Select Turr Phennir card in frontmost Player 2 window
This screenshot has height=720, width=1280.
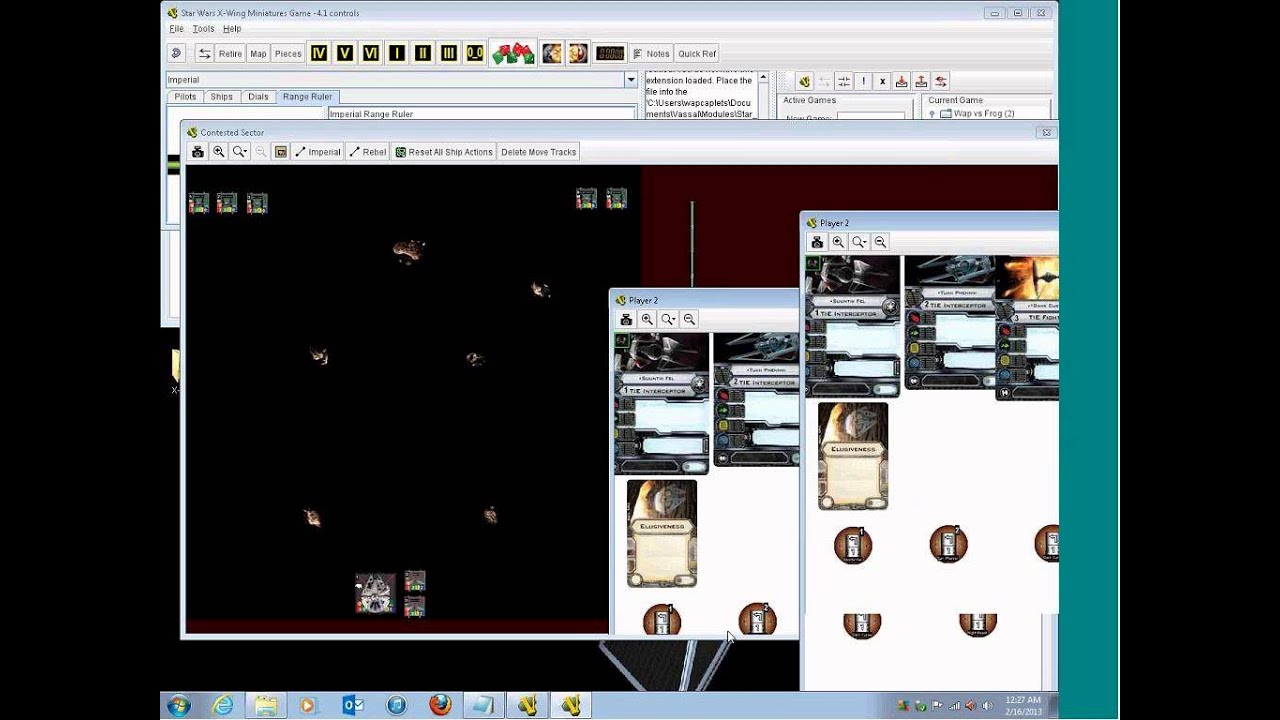[950, 322]
